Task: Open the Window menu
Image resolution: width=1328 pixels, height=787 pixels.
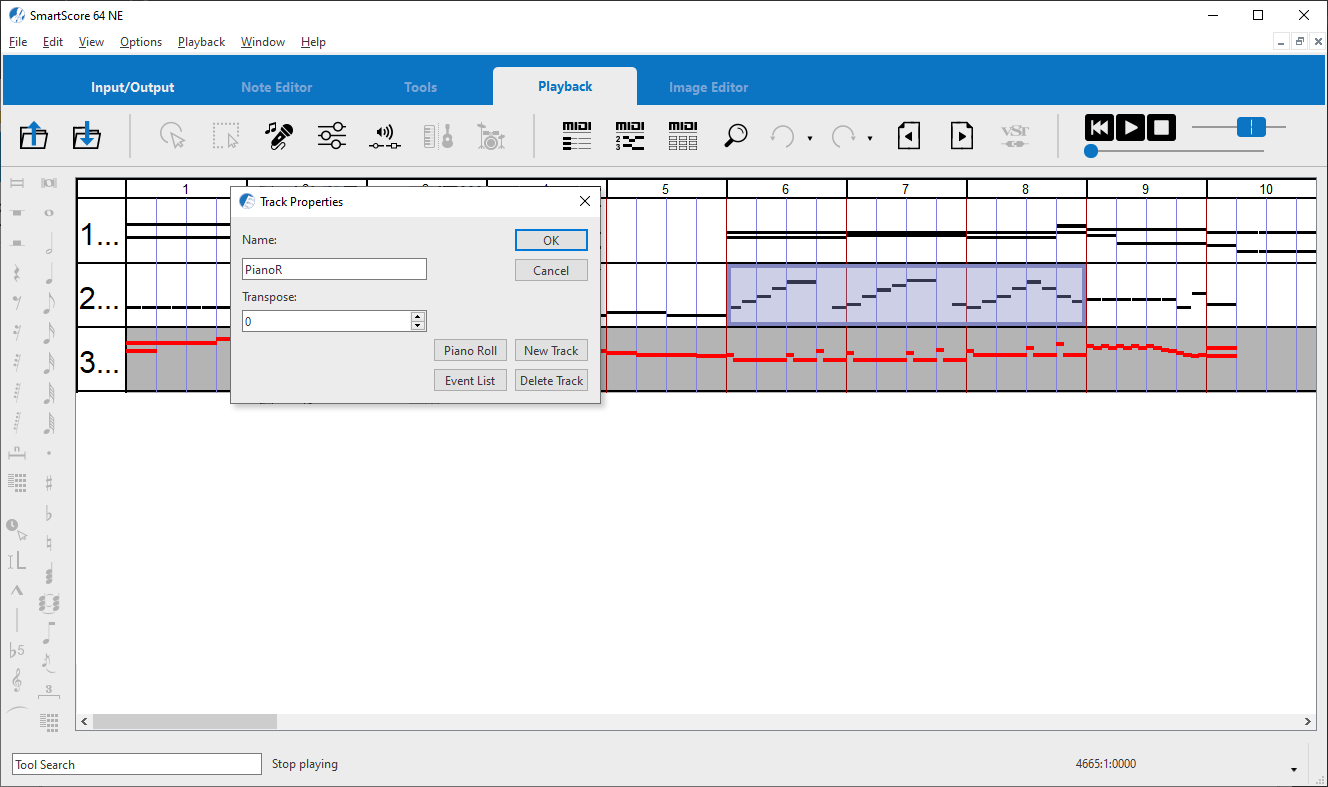Action: (x=263, y=42)
